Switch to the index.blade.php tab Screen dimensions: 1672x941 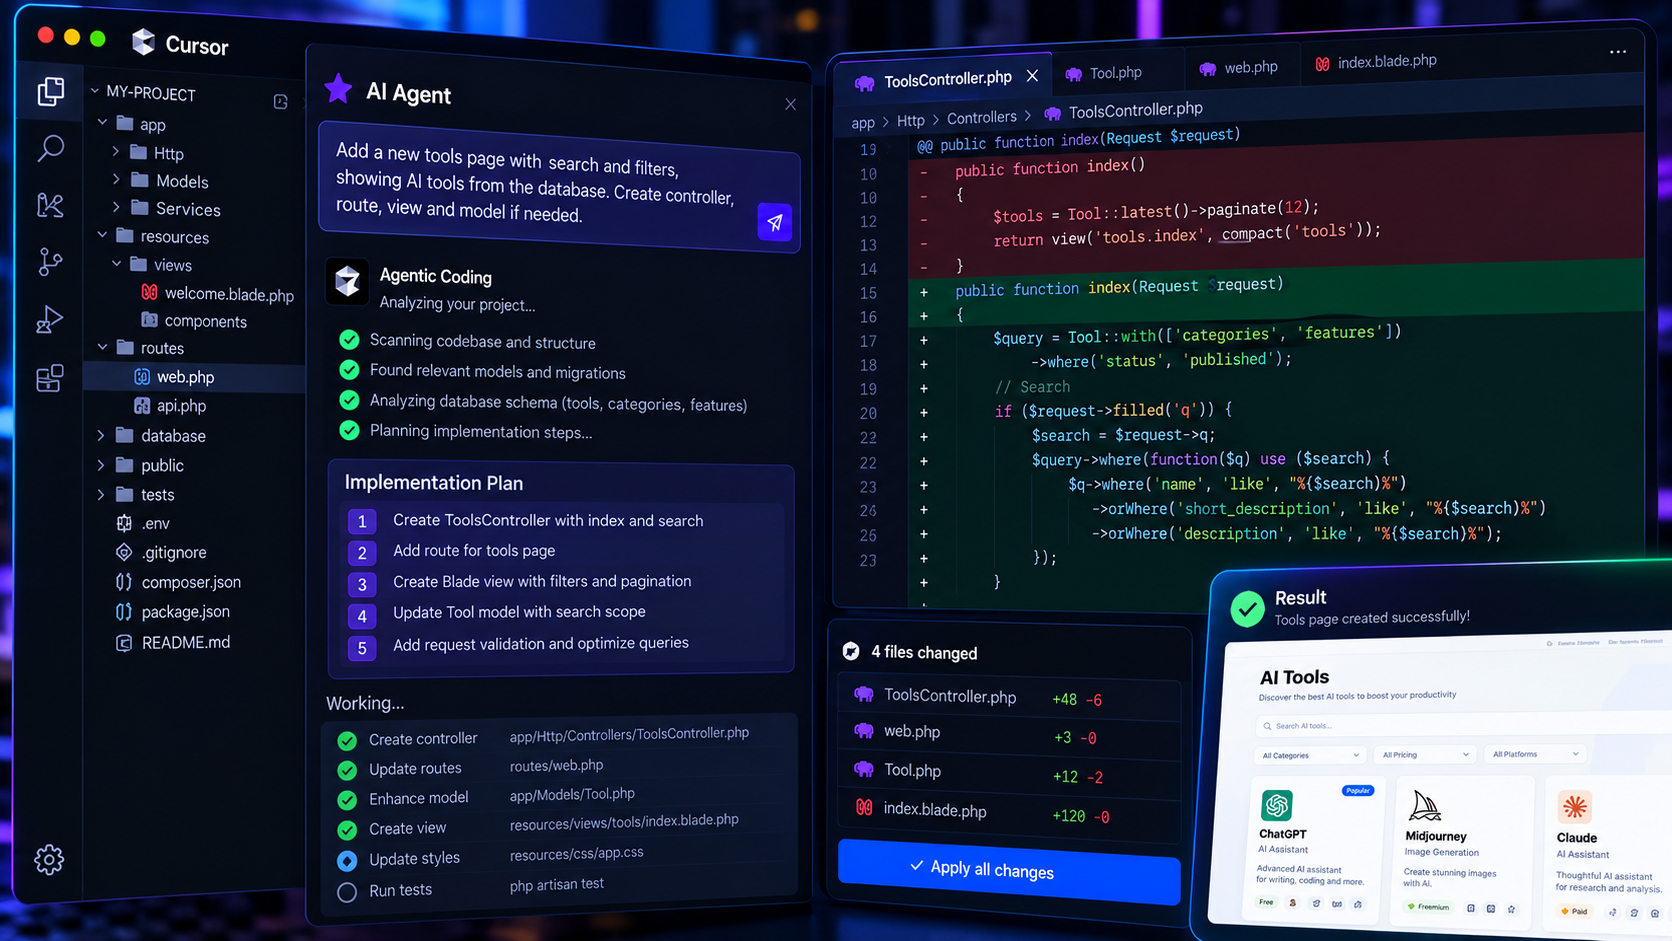pos(1376,62)
